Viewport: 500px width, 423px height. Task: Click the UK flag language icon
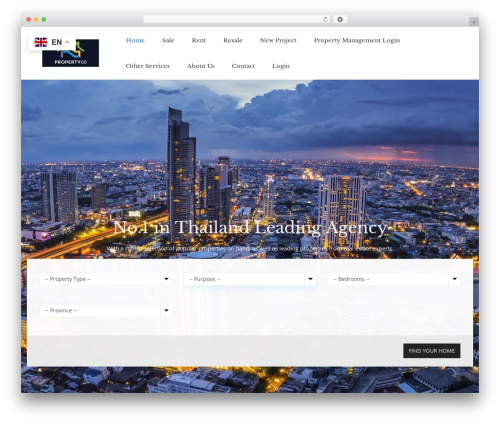click(x=41, y=42)
